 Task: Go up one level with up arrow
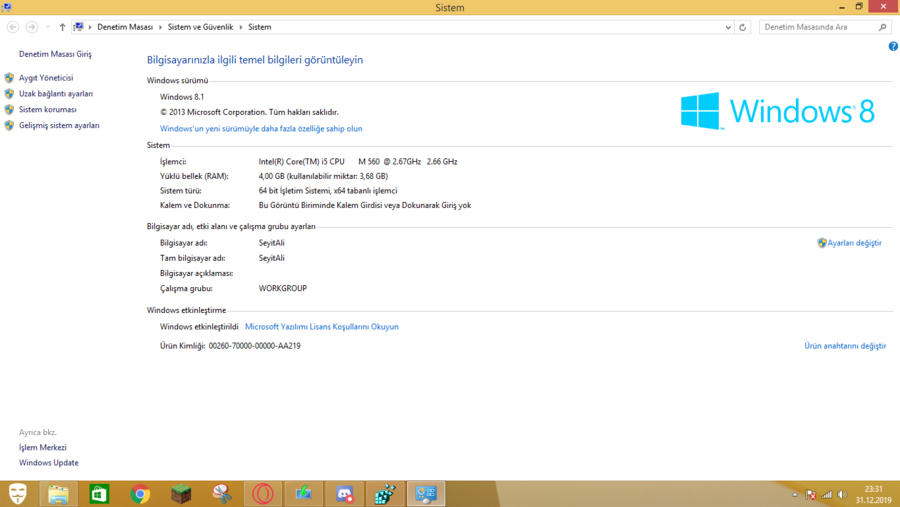point(62,27)
